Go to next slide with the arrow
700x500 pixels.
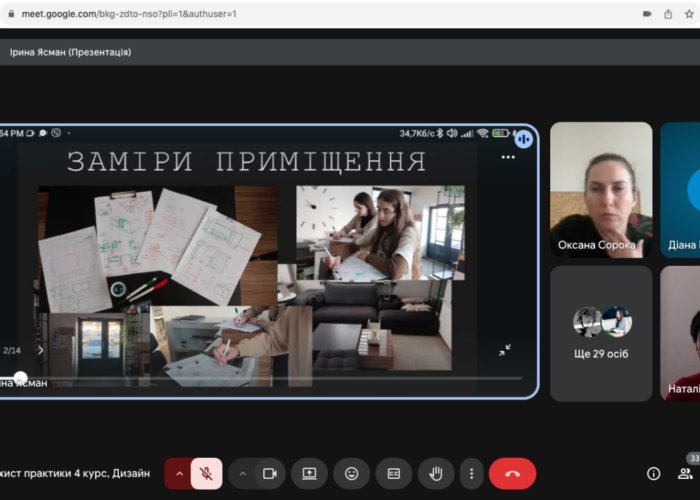pyautogui.click(x=40, y=350)
